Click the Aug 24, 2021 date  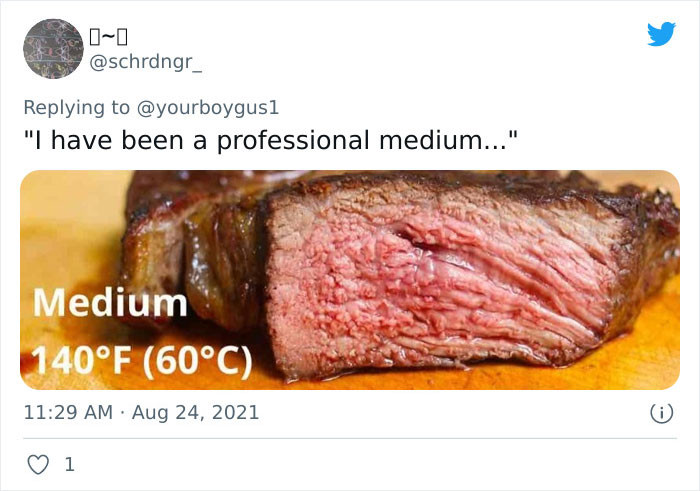(196, 412)
